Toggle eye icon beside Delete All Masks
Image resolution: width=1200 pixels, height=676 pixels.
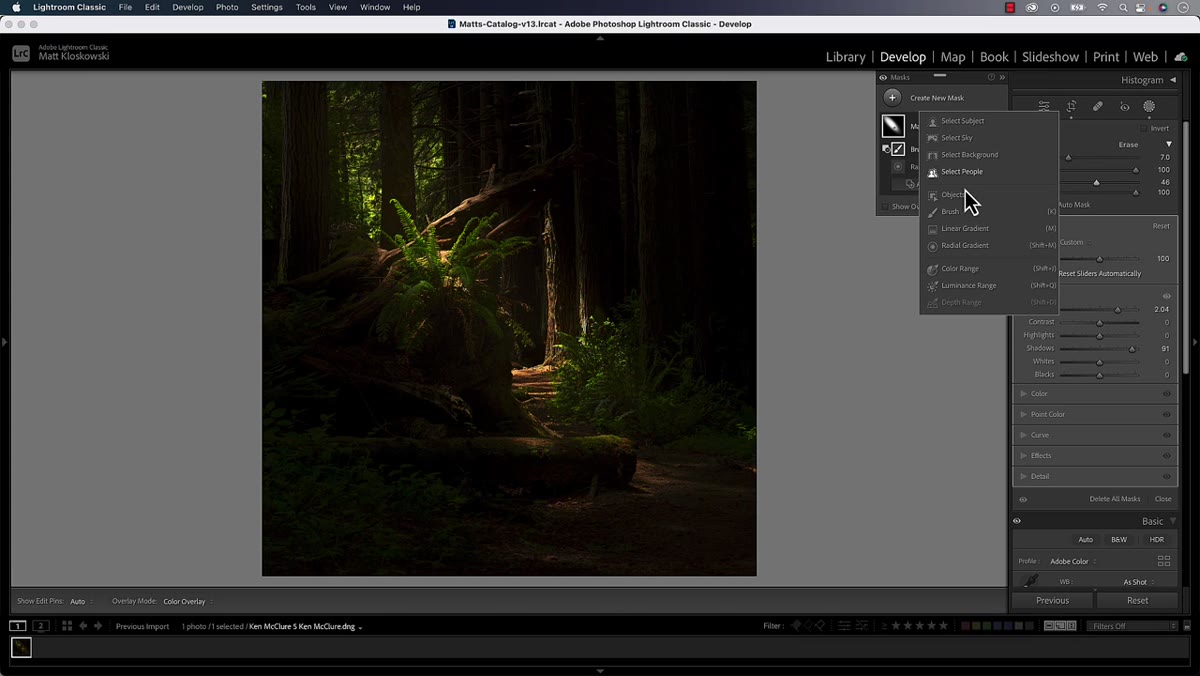(x=1022, y=499)
